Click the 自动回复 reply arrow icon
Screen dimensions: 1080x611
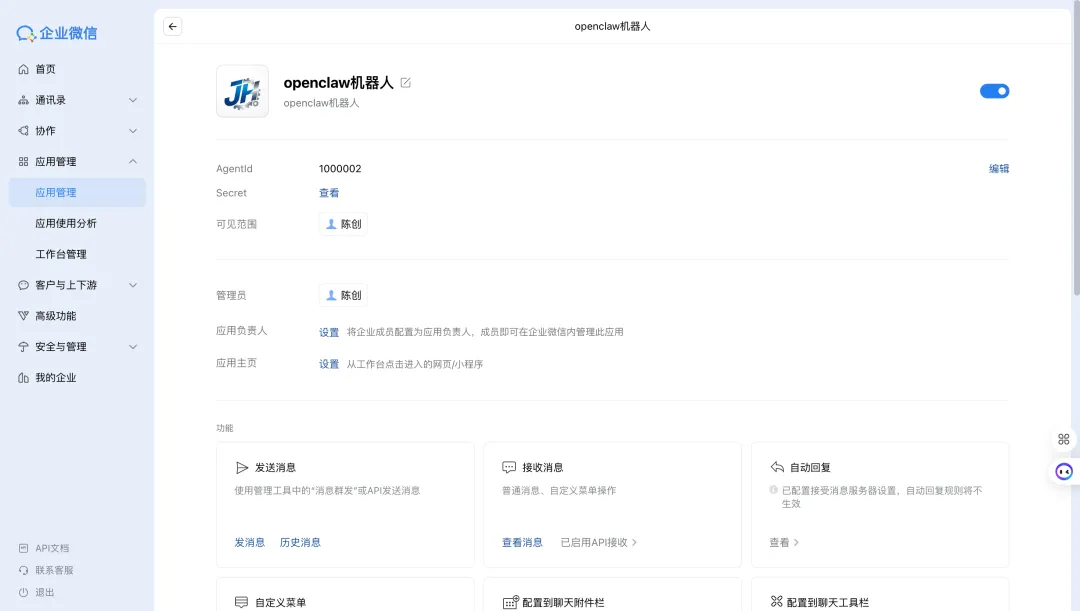point(777,468)
